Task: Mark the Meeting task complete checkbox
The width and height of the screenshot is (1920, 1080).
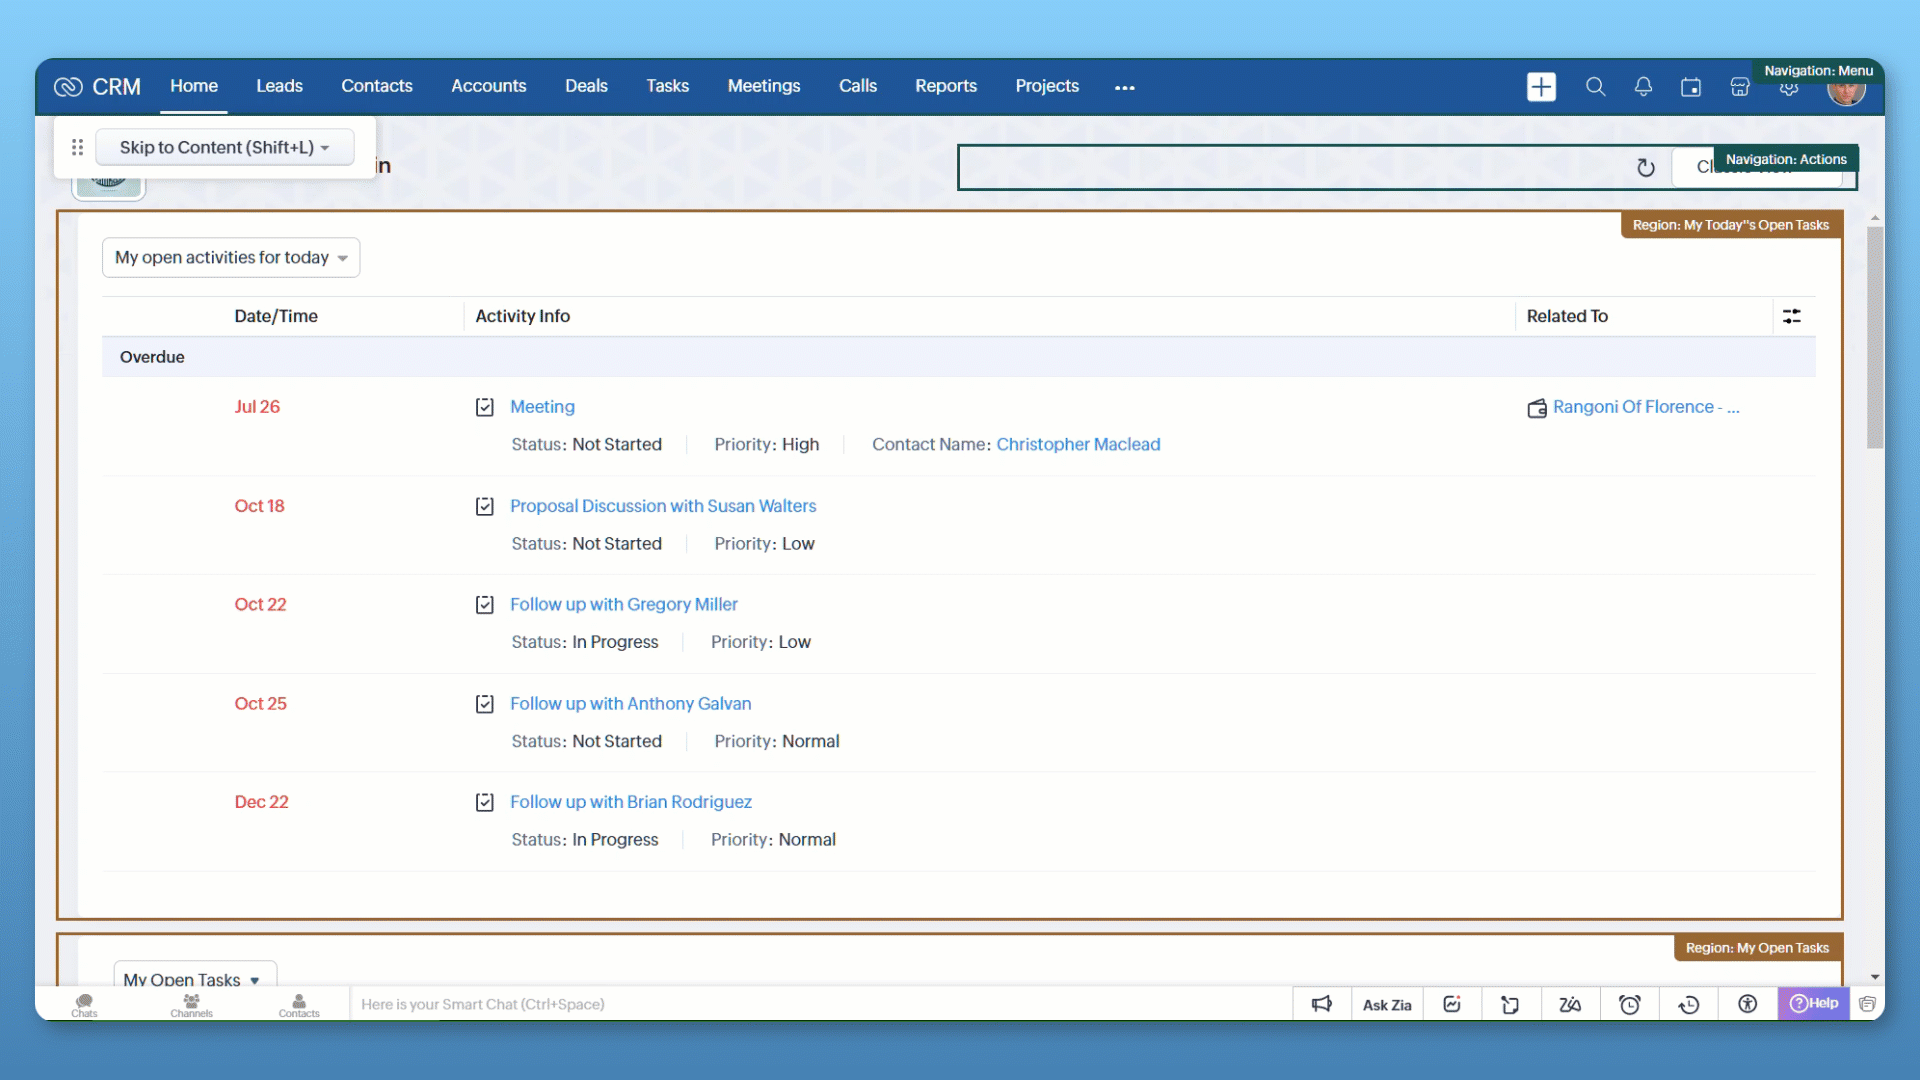Action: pos(485,407)
